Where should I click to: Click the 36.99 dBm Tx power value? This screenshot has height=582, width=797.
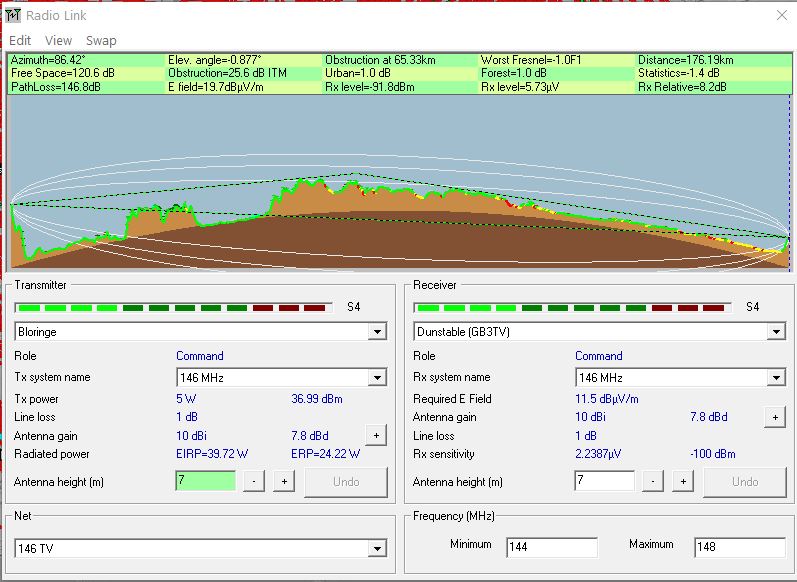click(317, 399)
